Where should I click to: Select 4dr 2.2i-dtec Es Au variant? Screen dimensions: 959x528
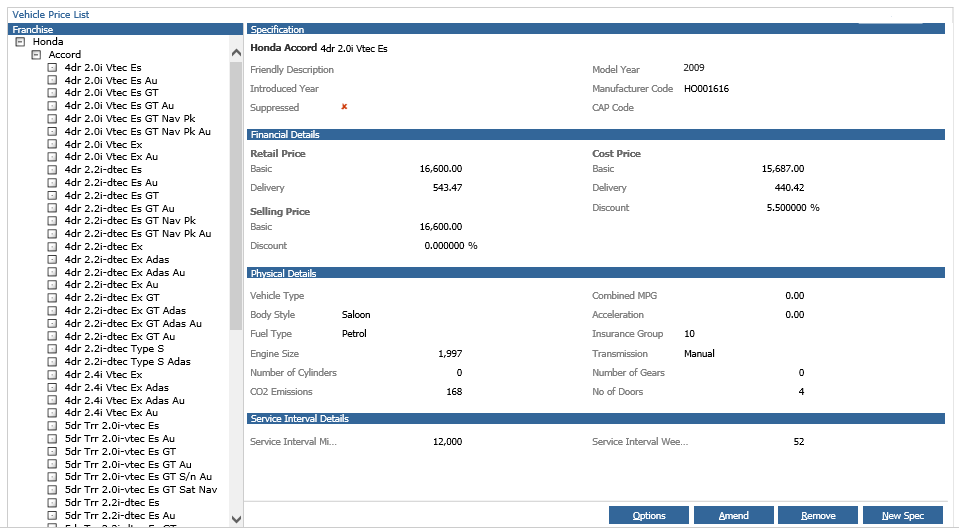[111, 182]
